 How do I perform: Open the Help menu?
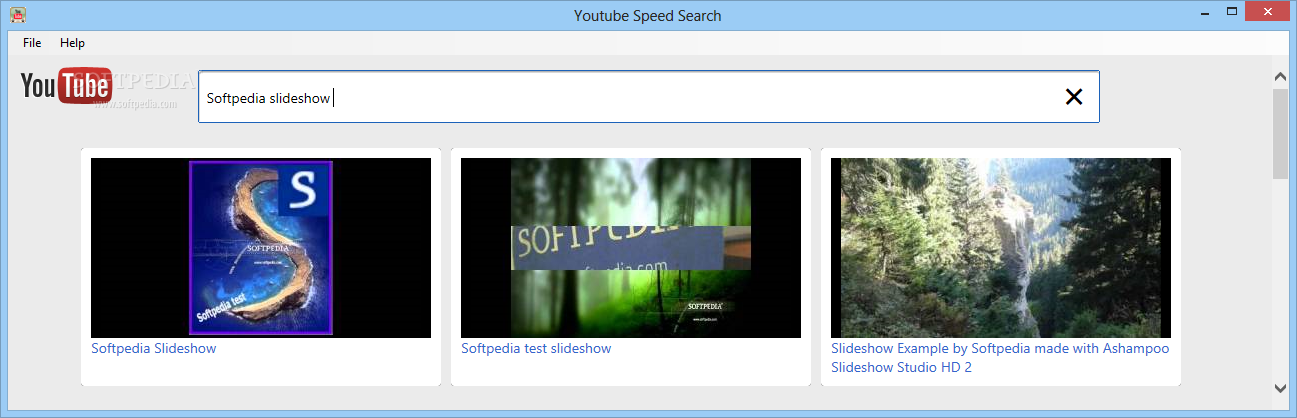(x=72, y=43)
